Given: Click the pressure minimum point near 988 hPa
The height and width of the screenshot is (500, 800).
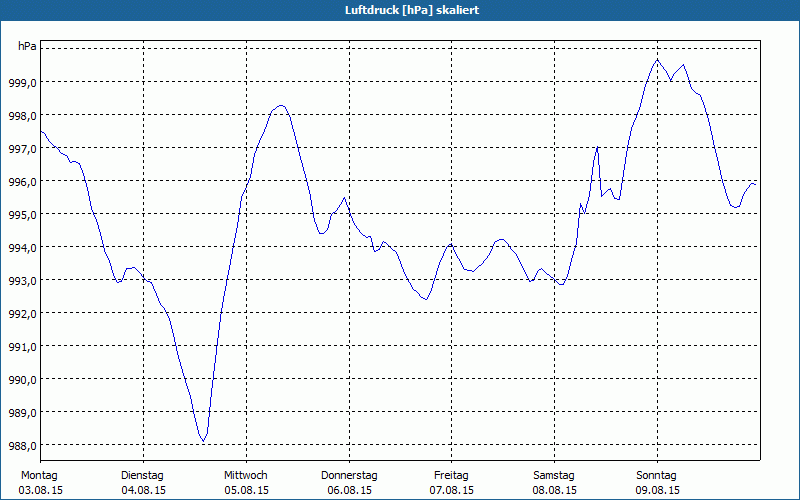Looking at the screenshot, I should (x=203, y=441).
